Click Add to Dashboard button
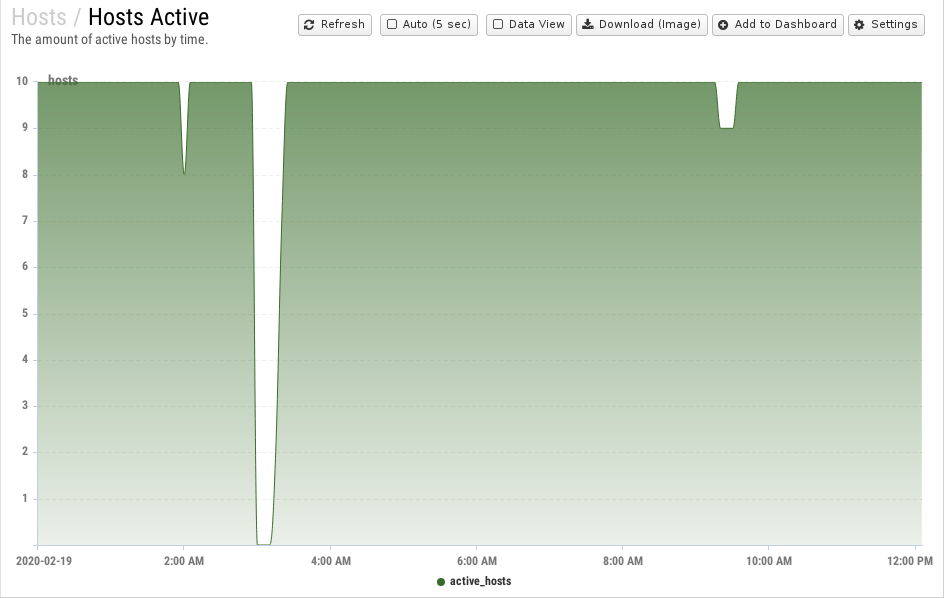 [778, 25]
